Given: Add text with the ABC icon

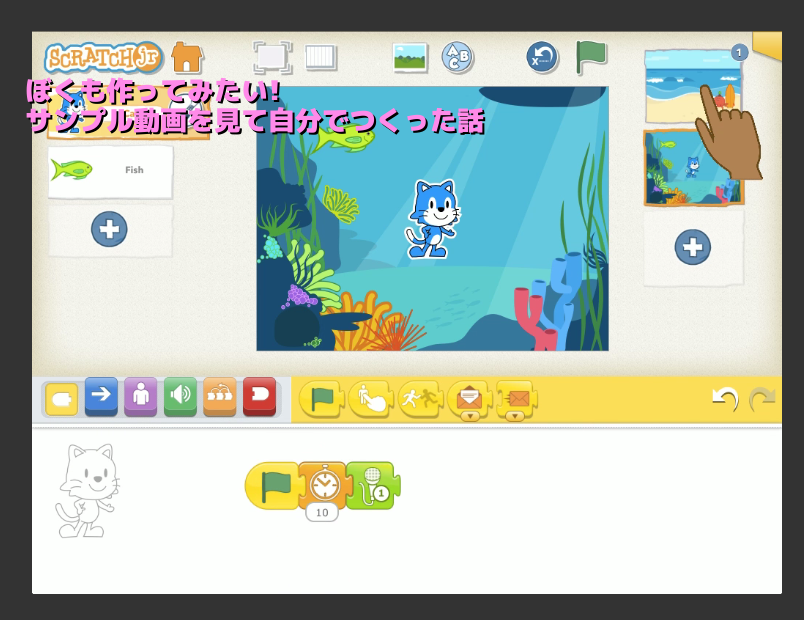Looking at the screenshot, I should click(457, 57).
